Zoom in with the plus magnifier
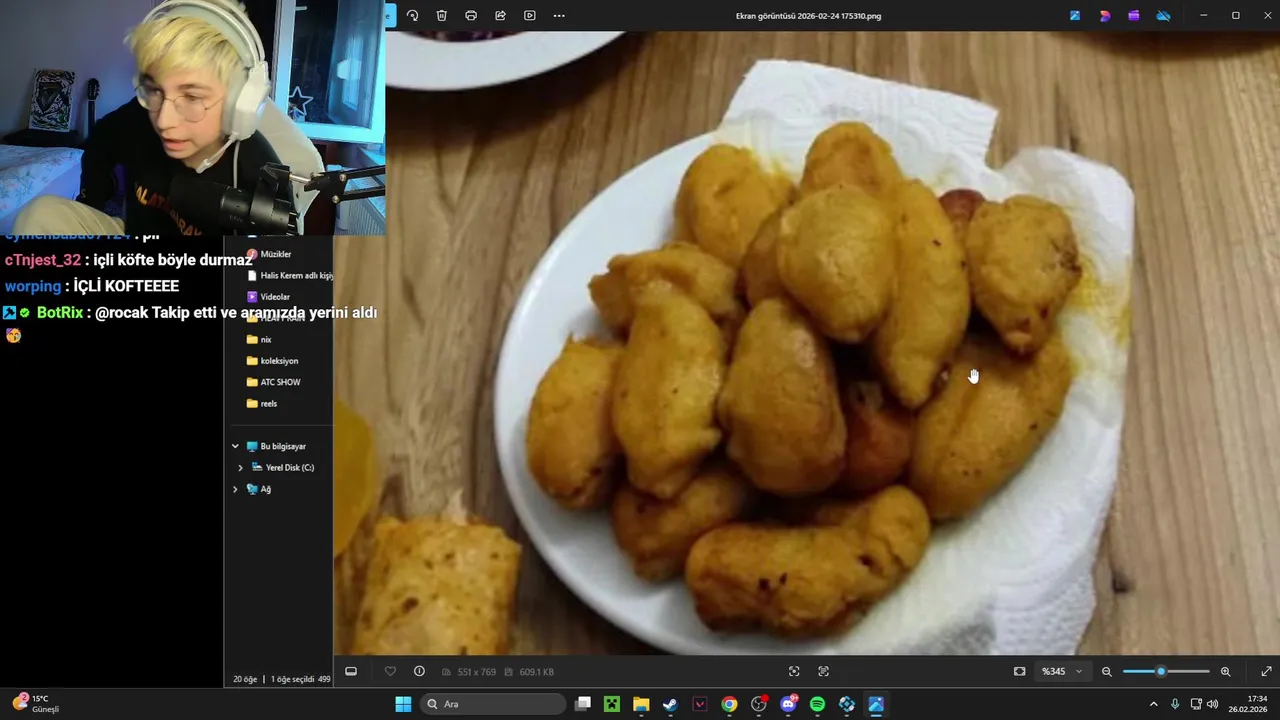The height and width of the screenshot is (720, 1280). click(x=1226, y=671)
